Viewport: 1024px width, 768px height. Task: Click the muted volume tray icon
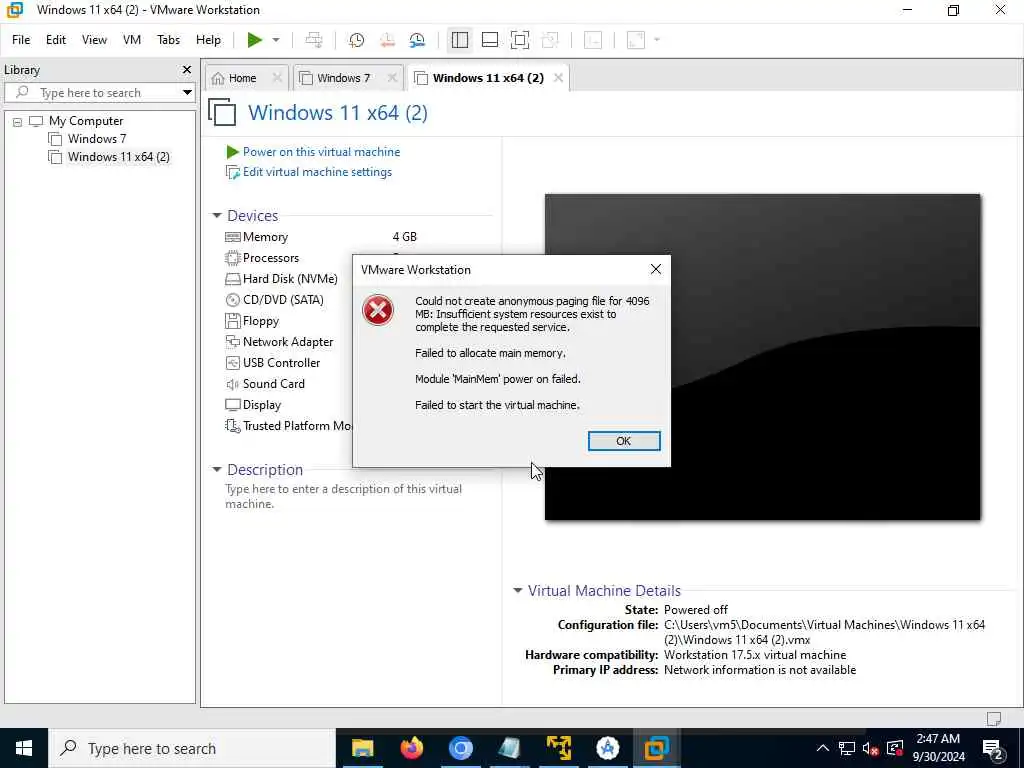(870, 748)
